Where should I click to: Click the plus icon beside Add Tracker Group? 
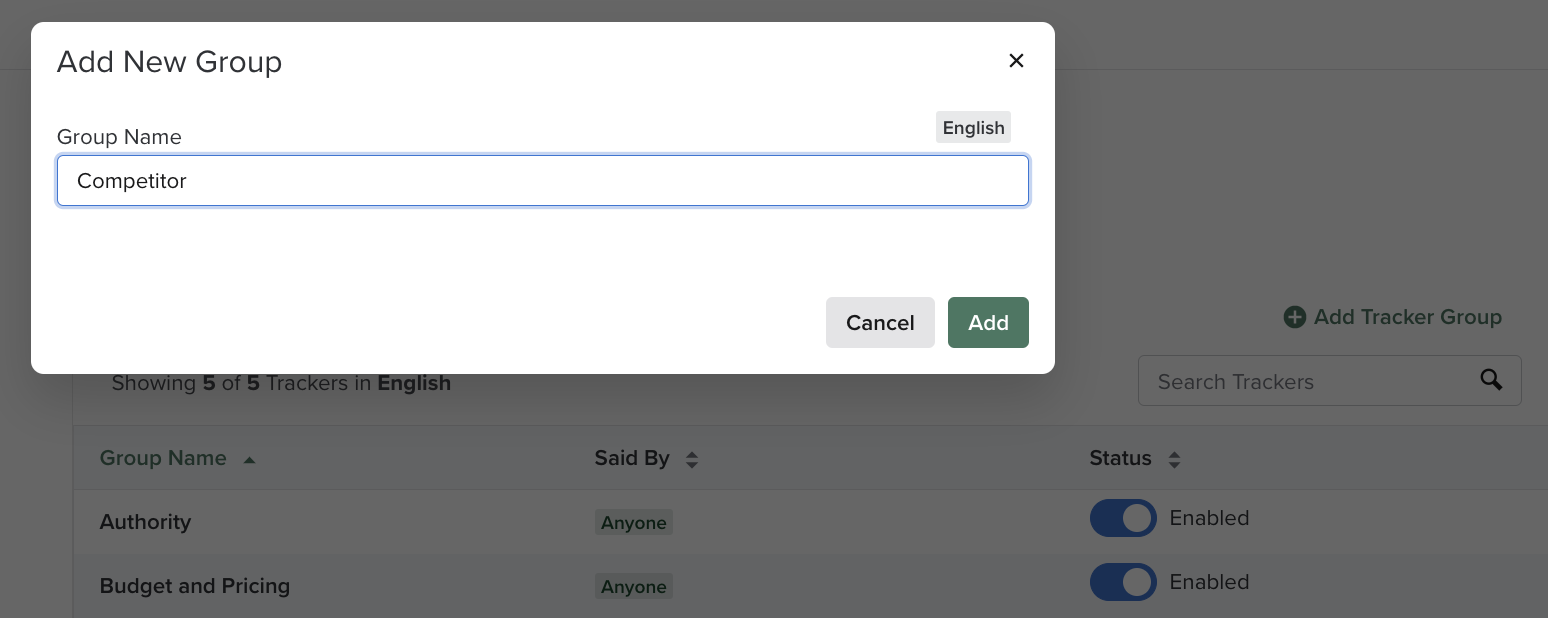pyautogui.click(x=1295, y=316)
